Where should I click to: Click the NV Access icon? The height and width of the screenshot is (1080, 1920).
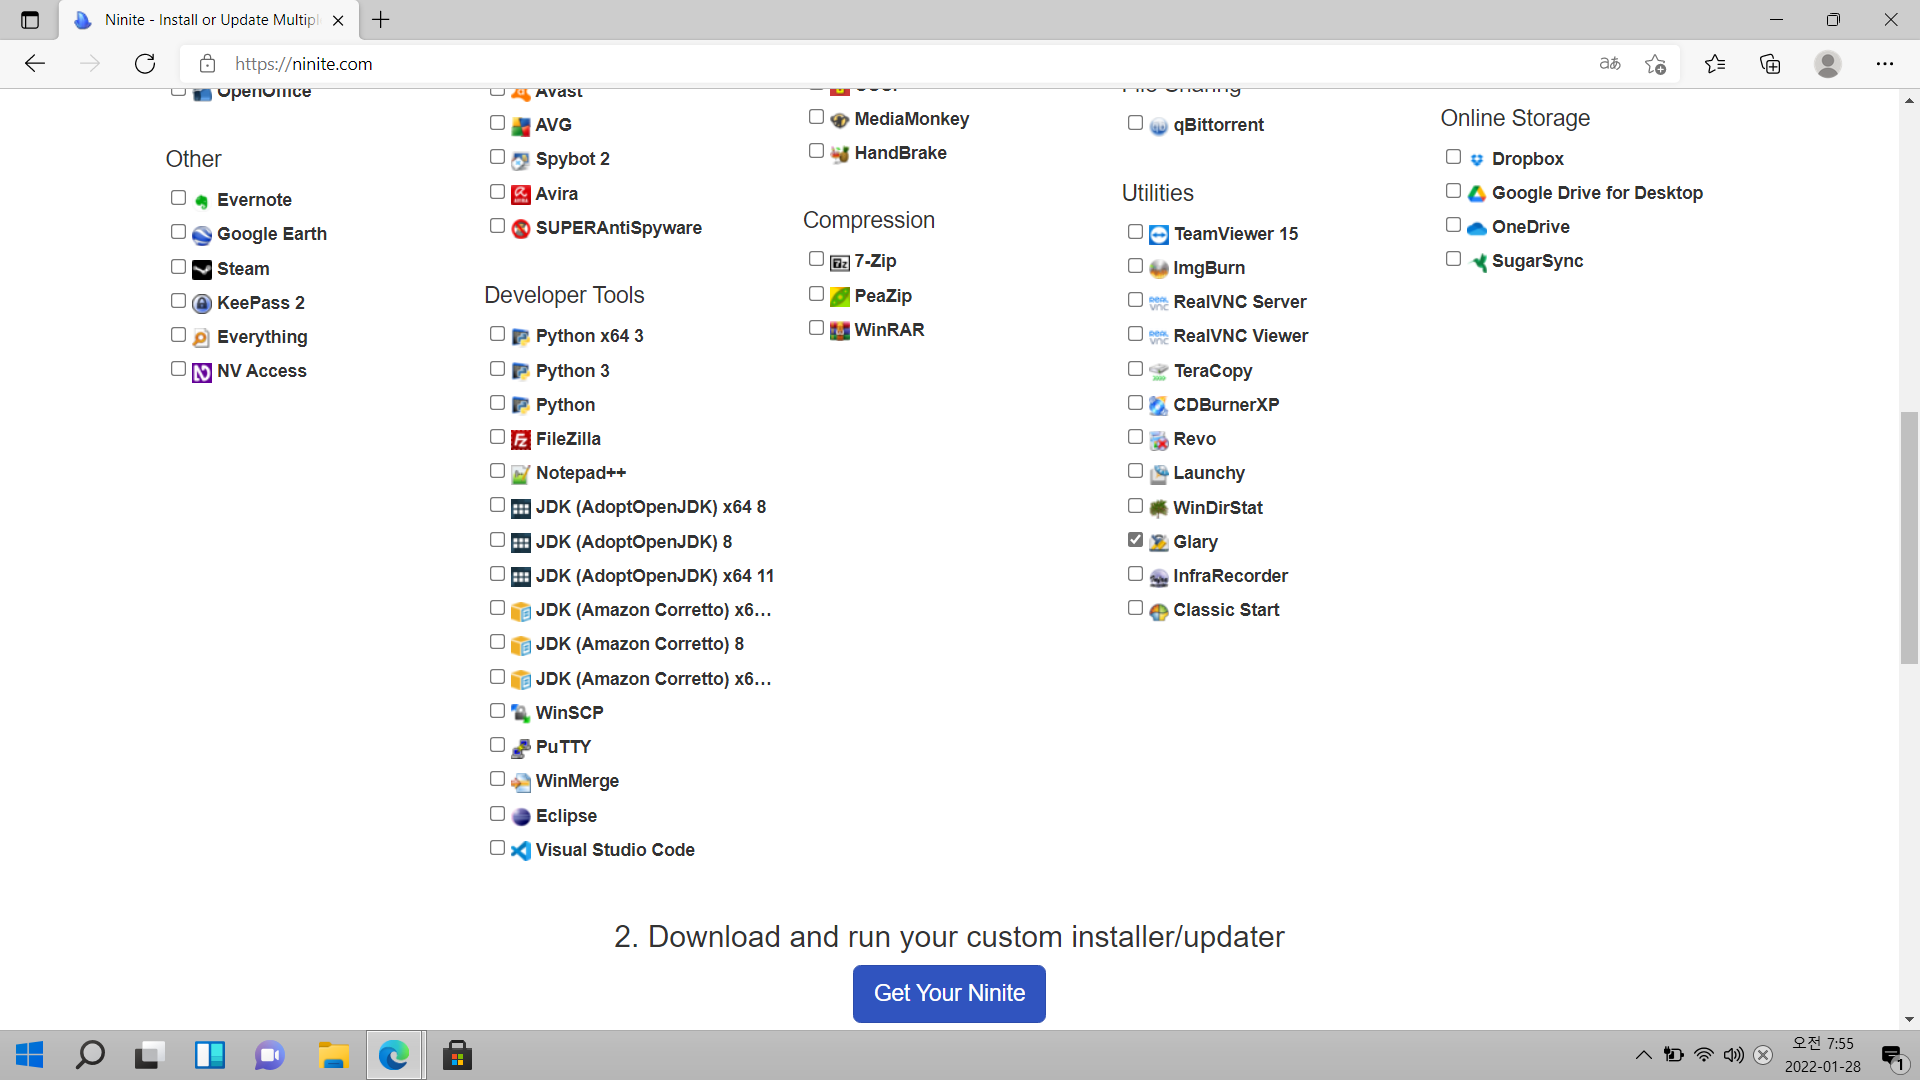(x=201, y=372)
